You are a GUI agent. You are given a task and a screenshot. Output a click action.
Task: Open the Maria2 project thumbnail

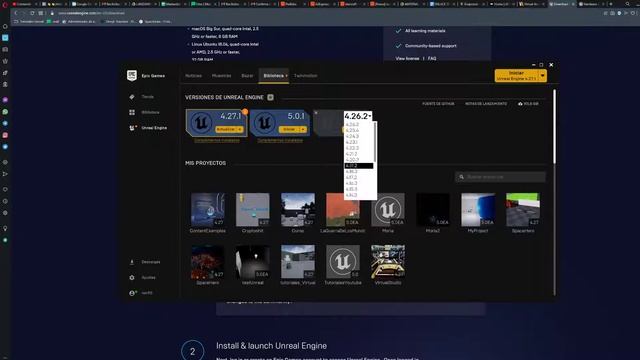coord(433,210)
